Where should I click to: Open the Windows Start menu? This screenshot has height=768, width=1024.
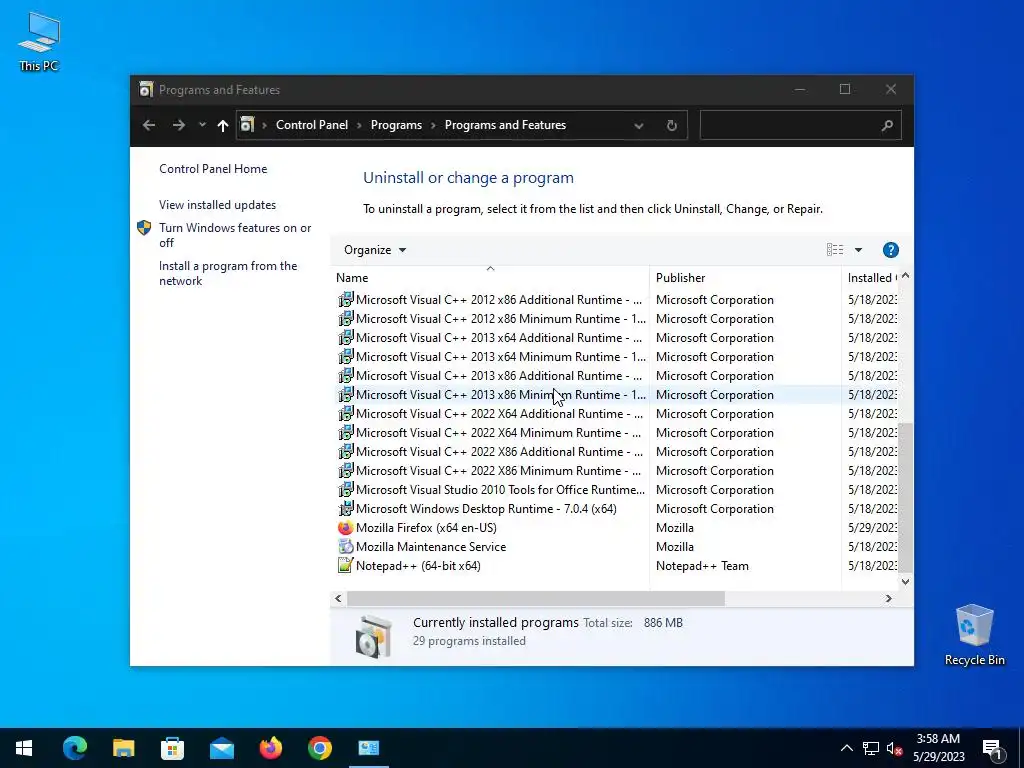click(x=24, y=748)
